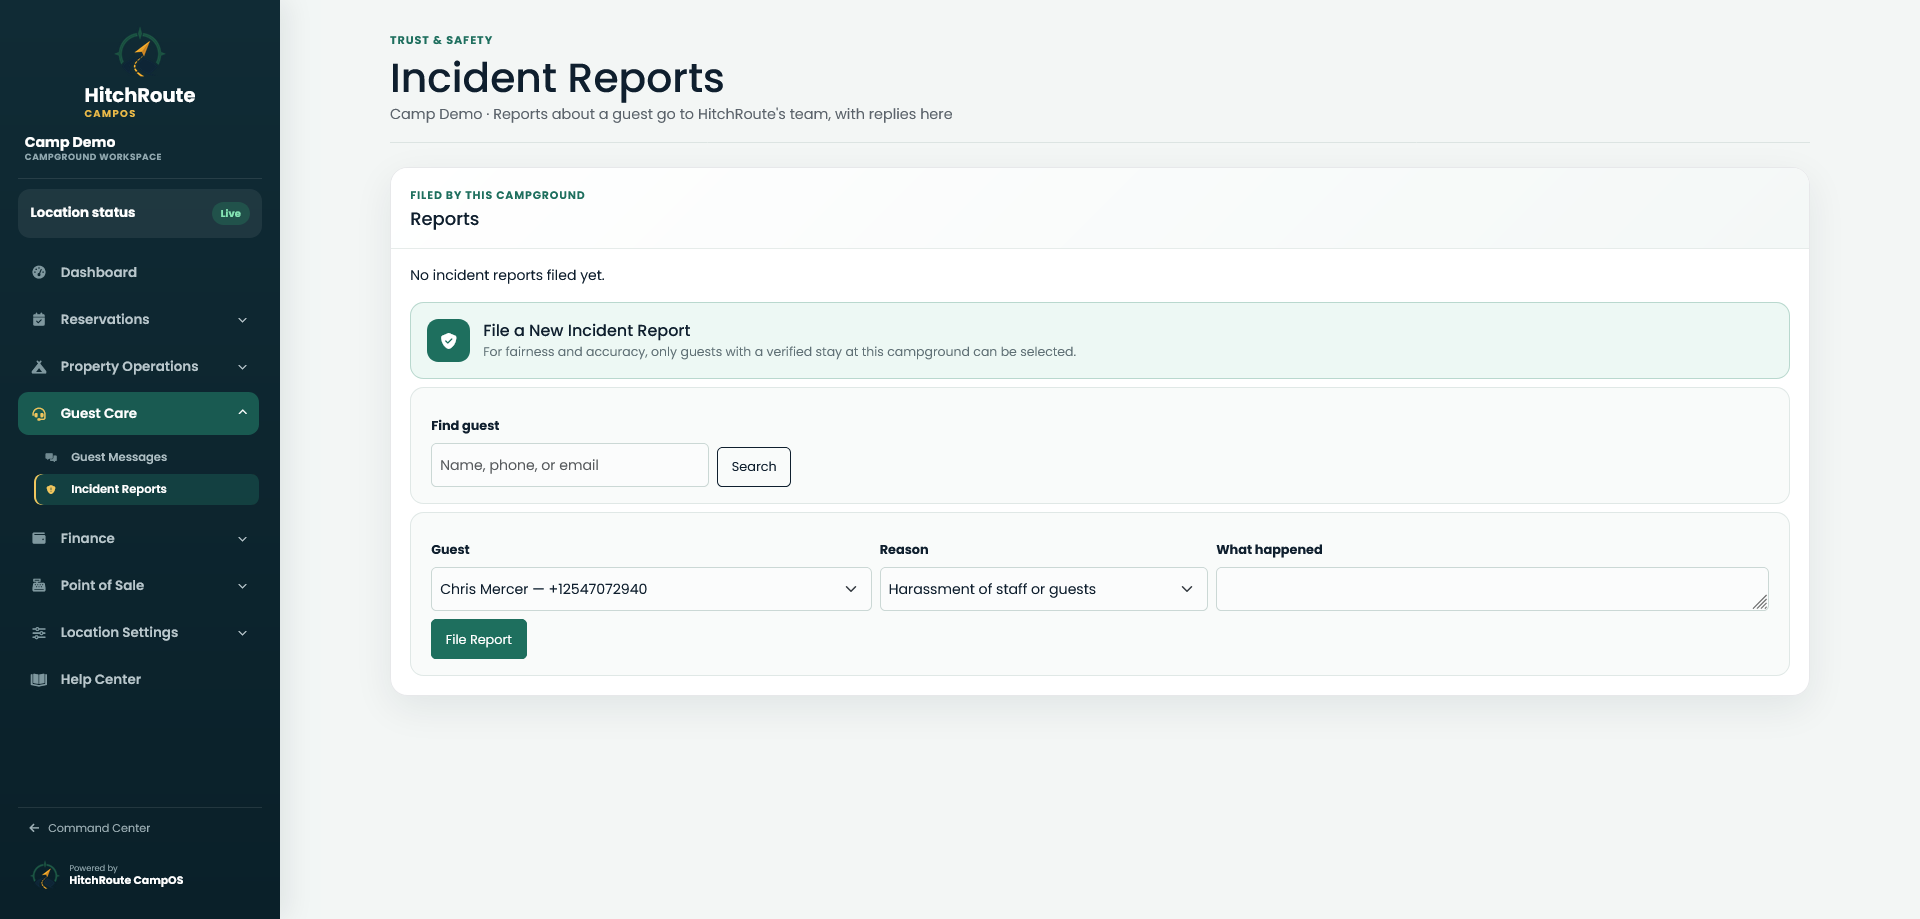Click the text area corner grip handle

coord(1760,602)
